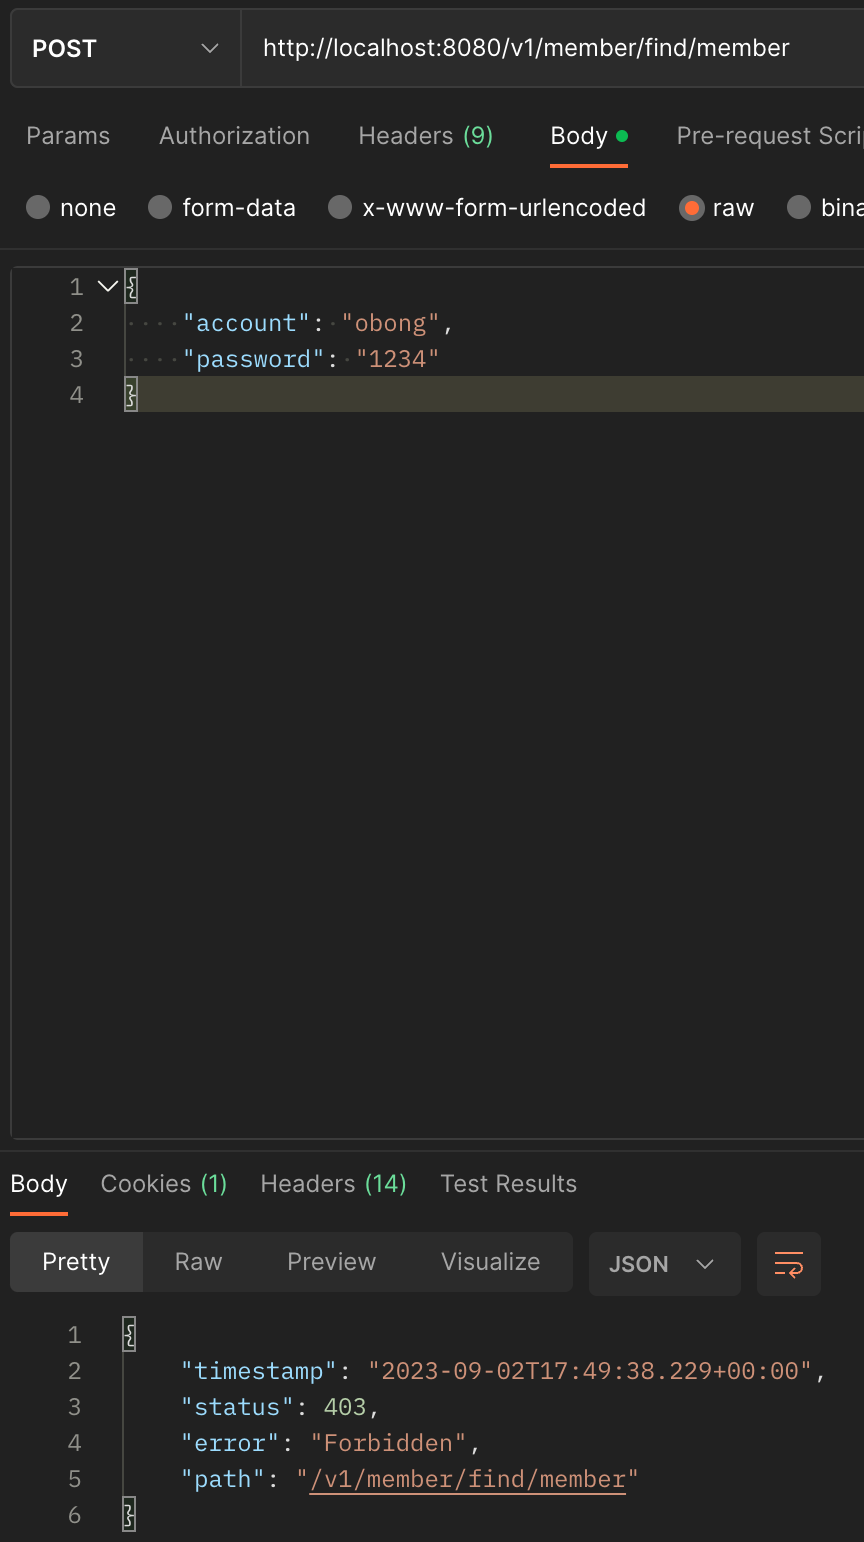864x1542 pixels.
Task: Click the 403 status value
Action: (345, 1407)
